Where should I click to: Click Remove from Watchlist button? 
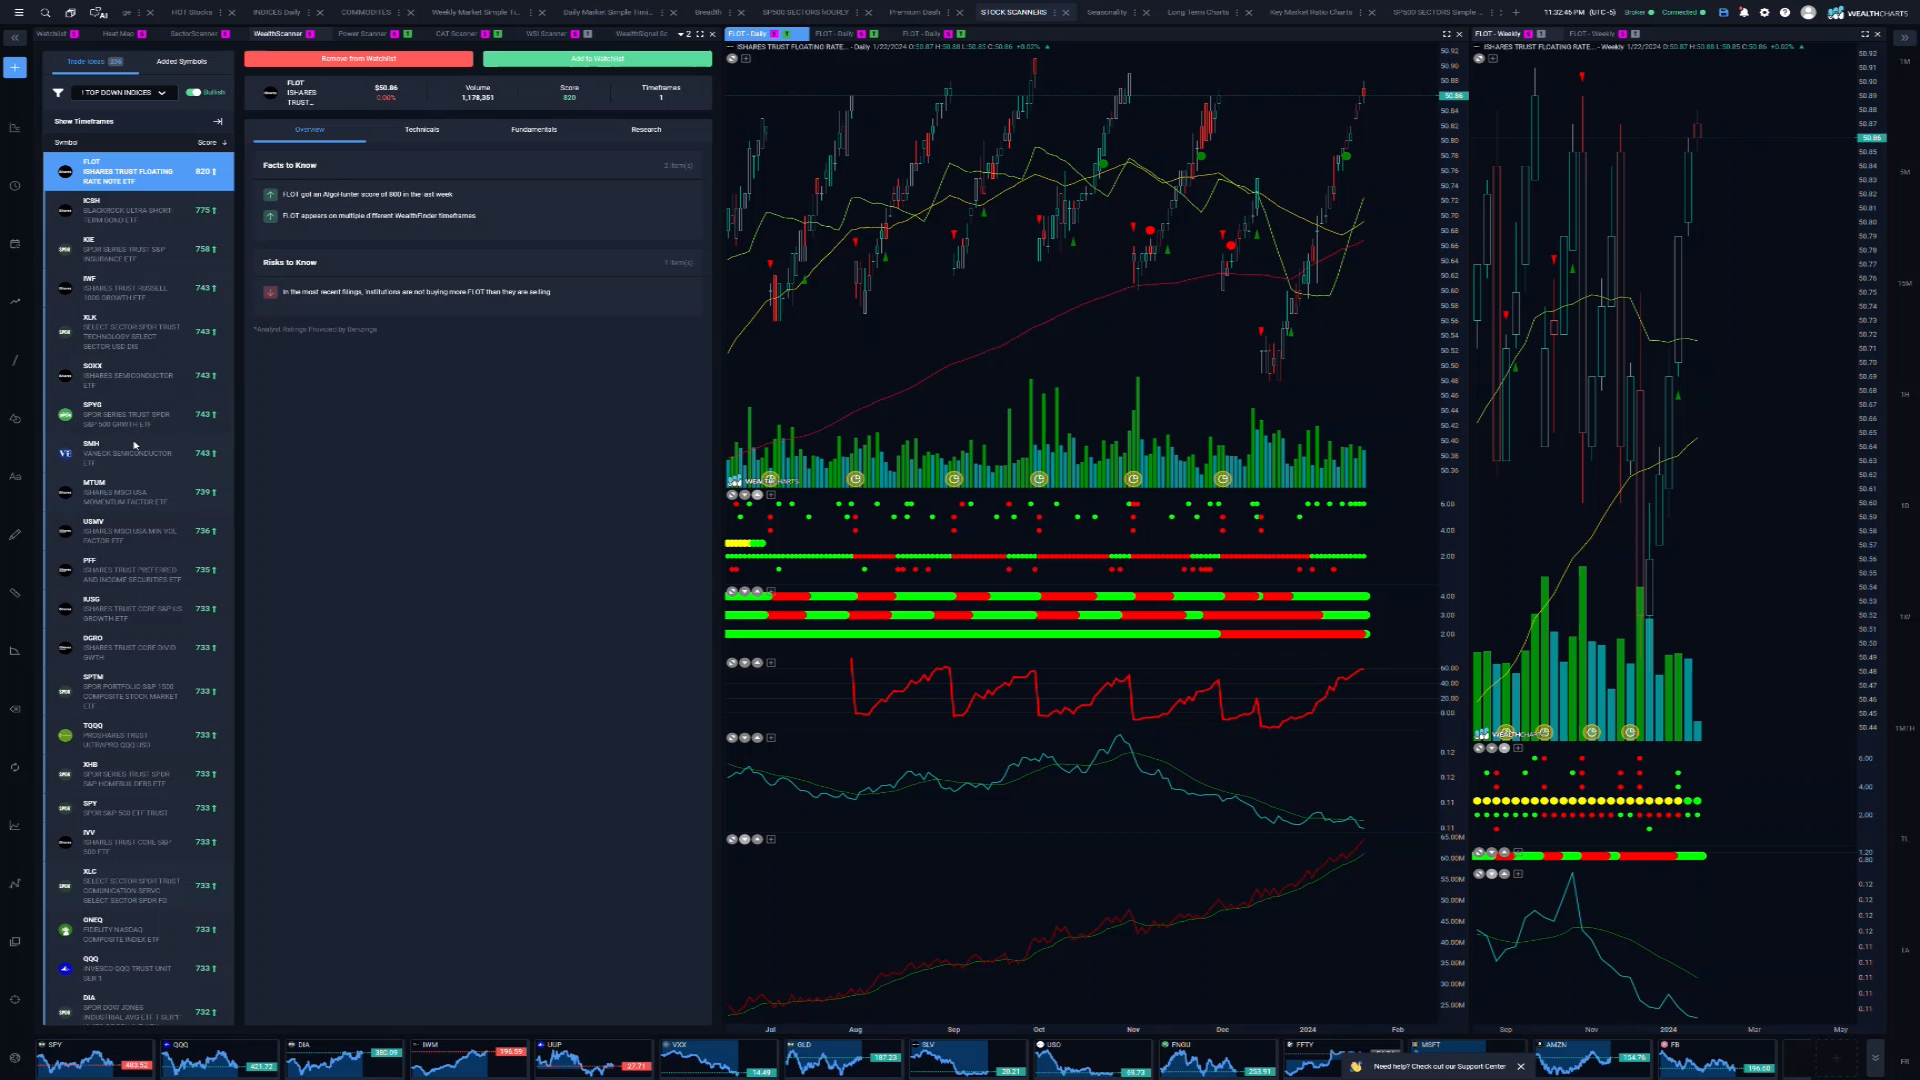[358, 59]
